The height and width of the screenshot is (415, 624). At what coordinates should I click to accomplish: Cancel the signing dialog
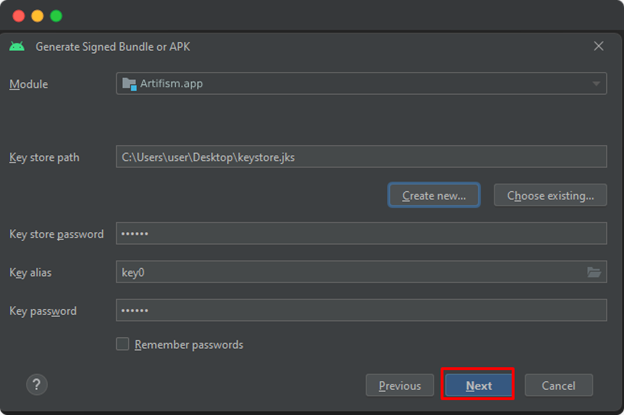[x=558, y=385]
